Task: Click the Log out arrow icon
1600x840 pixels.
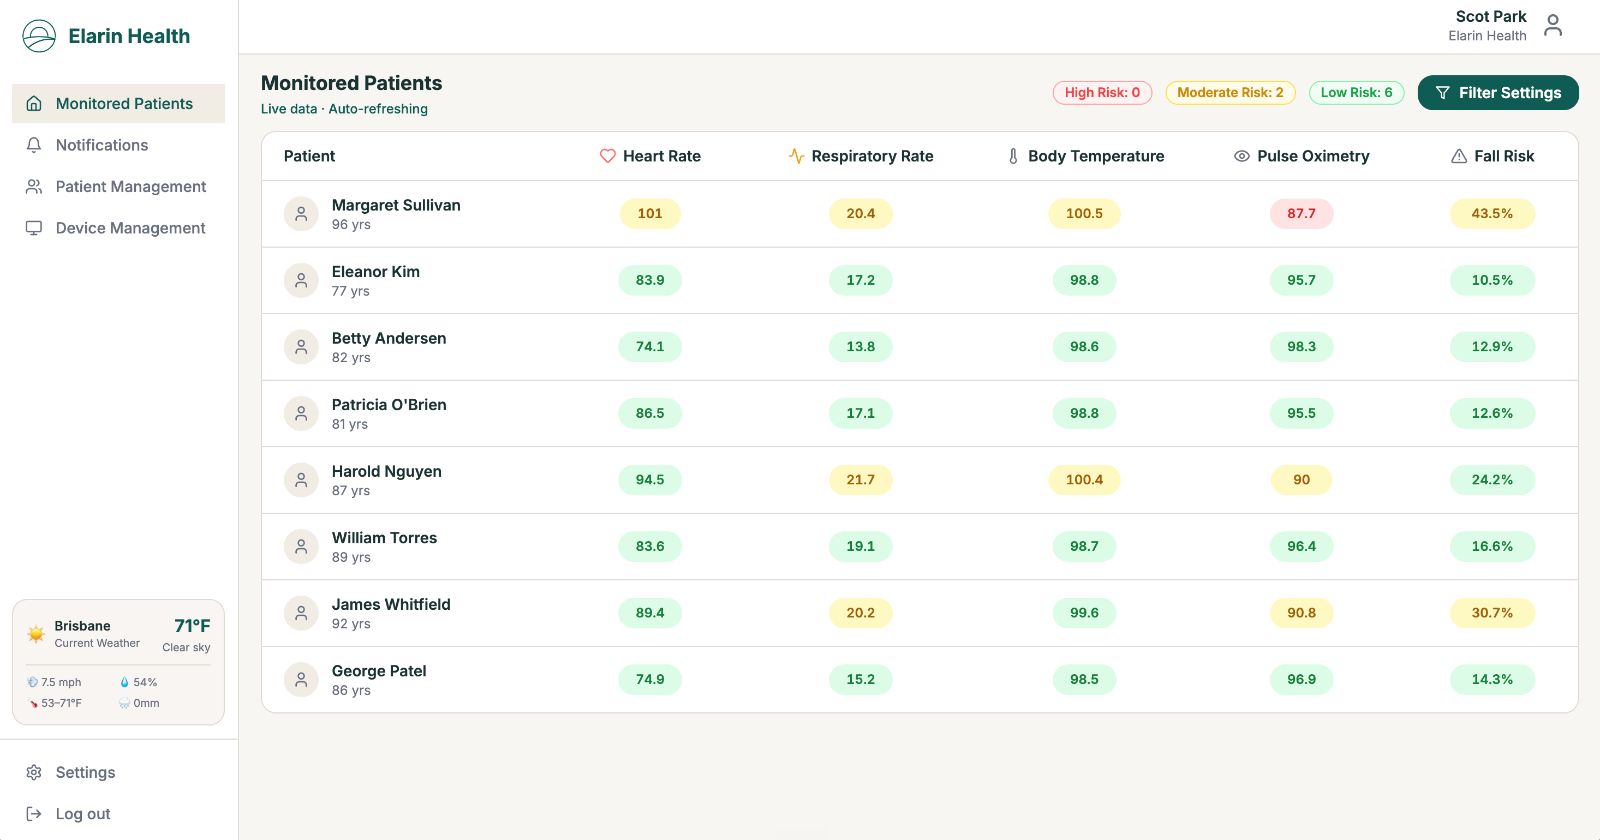Action: [34, 814]
